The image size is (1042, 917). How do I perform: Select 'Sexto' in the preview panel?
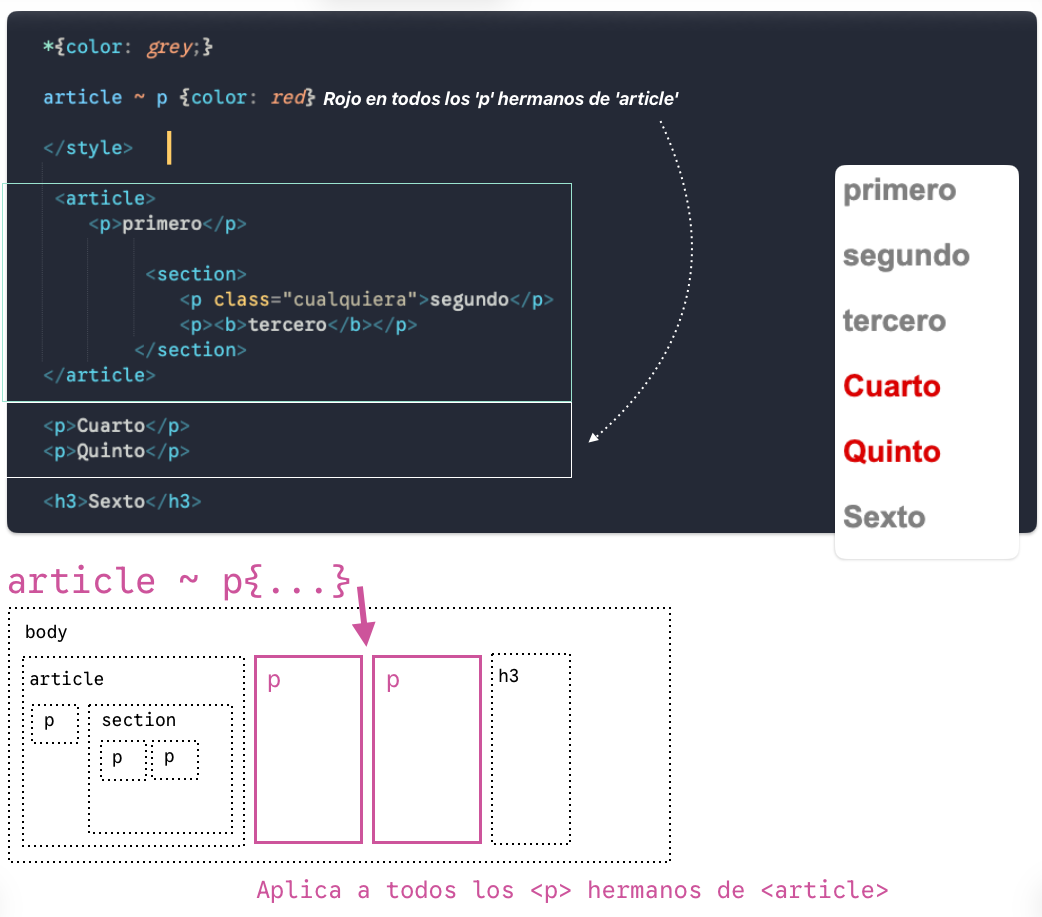point(884,516)
